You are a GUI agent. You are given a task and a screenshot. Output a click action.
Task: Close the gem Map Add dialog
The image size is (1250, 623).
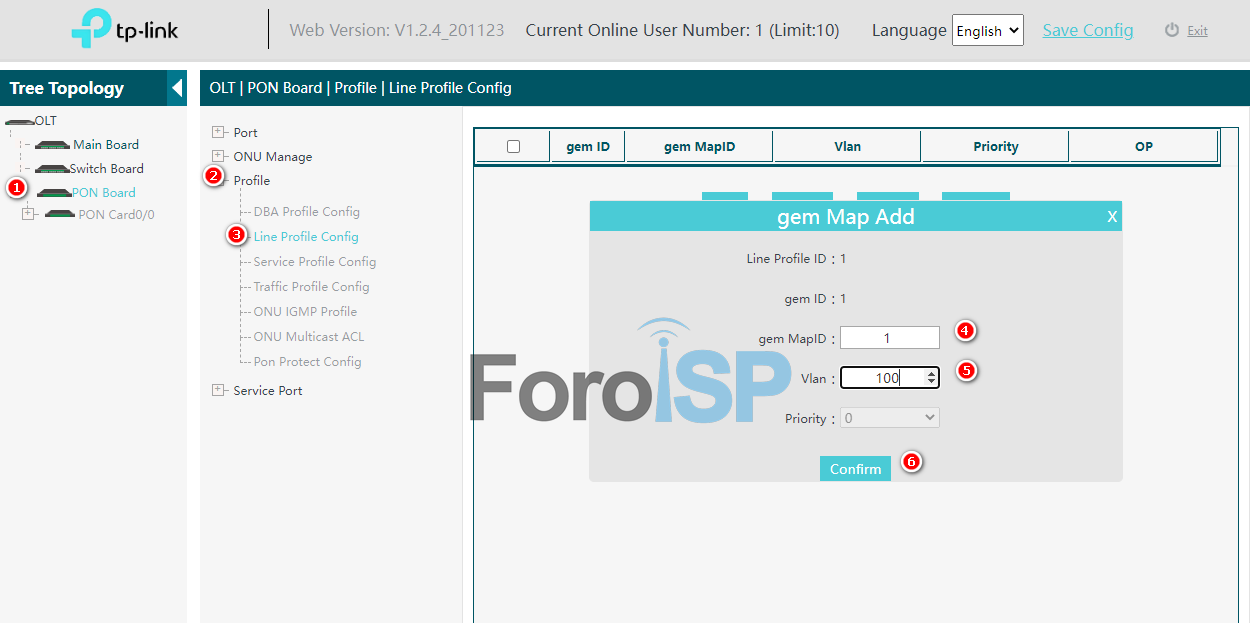(1111, 217)
